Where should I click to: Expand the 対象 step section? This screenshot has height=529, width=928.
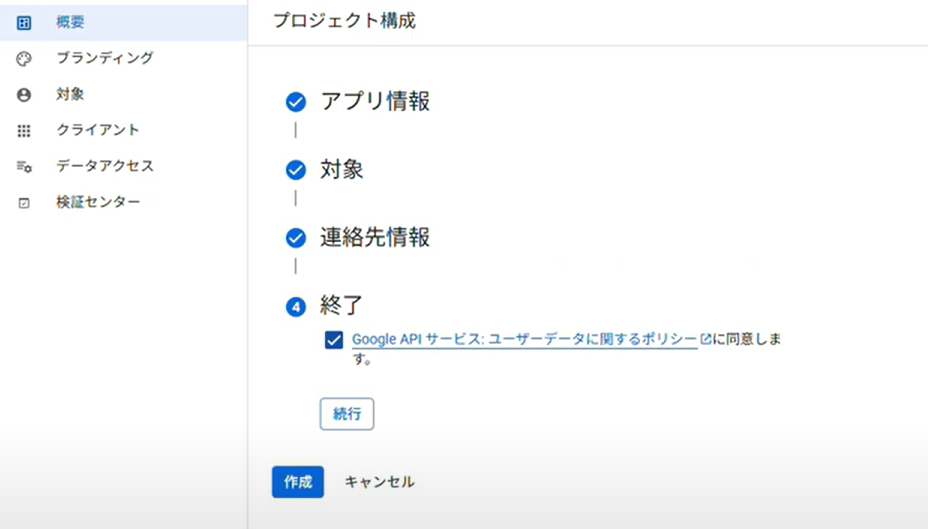coord(341,169)
